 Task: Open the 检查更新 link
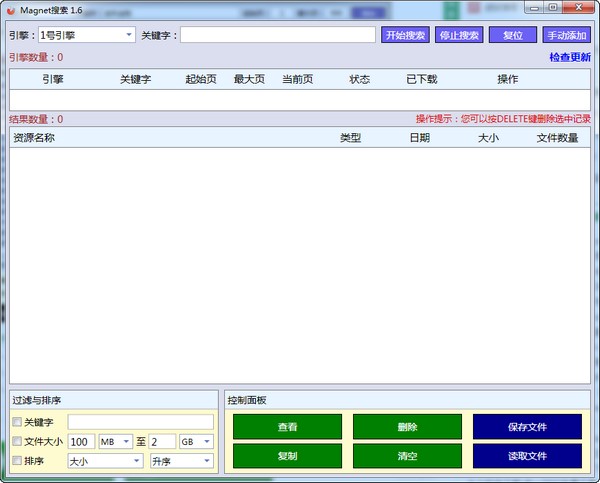click(569, 57)
